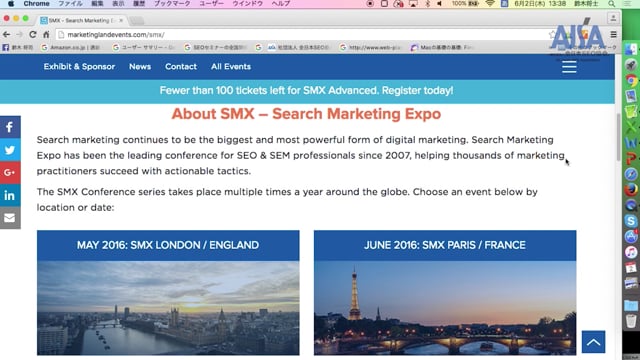This screenshot has height=360, width=640.
Task: Reload the page in Chrome
Action: [x=33, y=35]
